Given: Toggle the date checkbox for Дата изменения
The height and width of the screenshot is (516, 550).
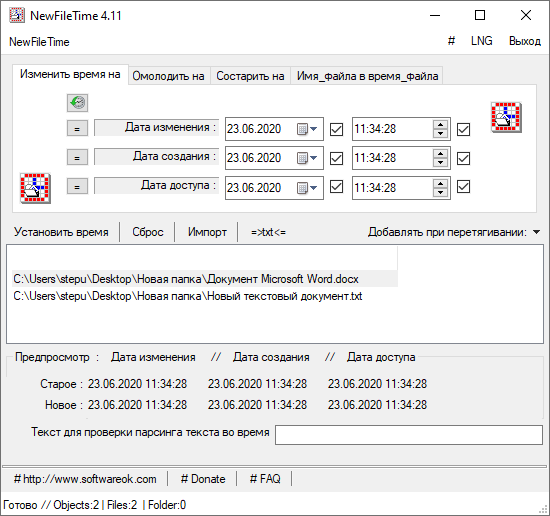Looking at the screenshot, I should pos(336,129).
